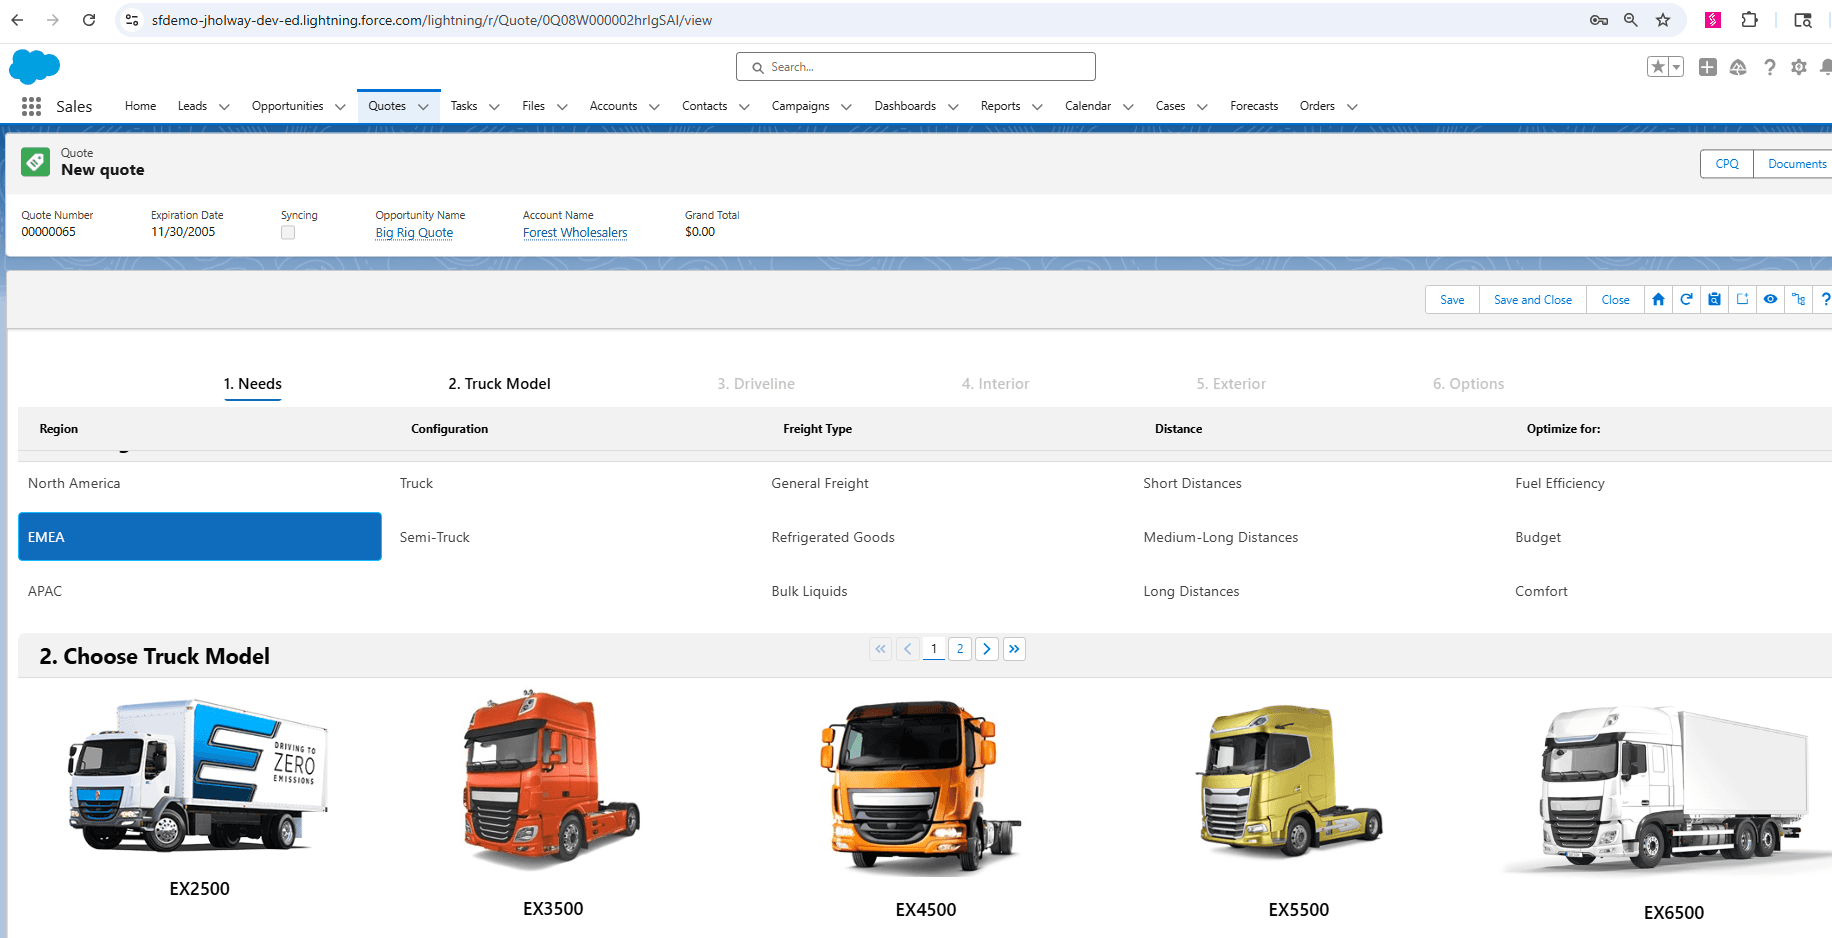Go to page 2 of truck models
1832x938 pixels.
960,649
